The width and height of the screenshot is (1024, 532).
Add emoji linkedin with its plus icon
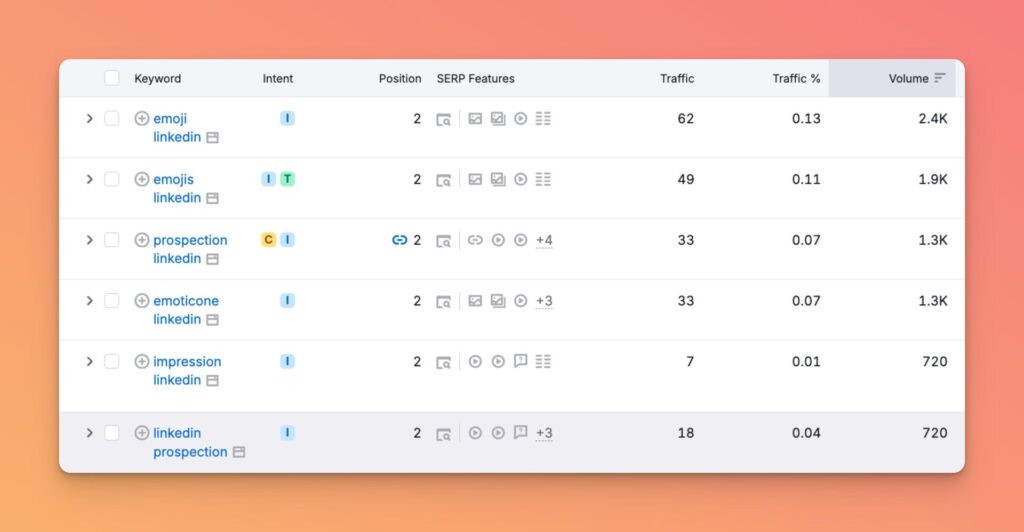click(x=142, y=118)
